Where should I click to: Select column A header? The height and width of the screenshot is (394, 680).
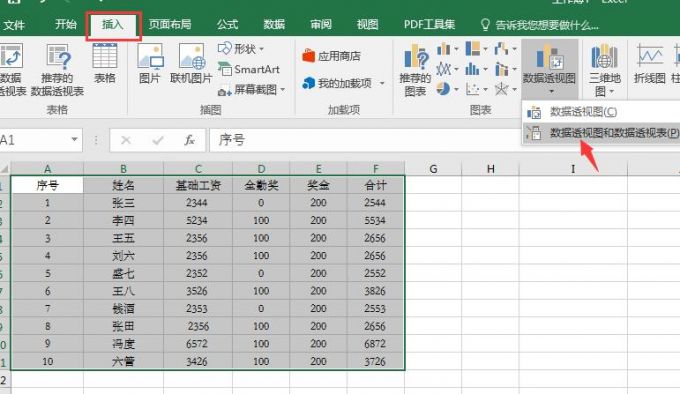pyautogui.click(x=47, y=169)
